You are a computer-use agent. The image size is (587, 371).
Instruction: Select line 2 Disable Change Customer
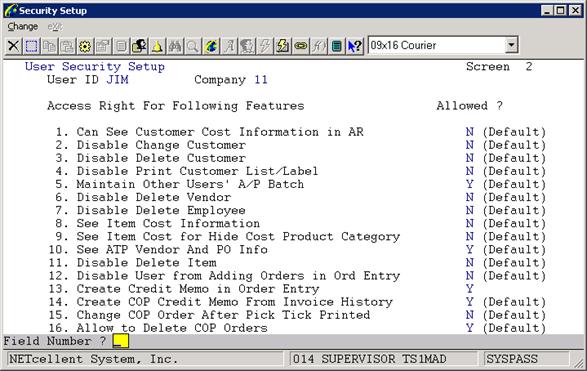(x=150, y=145)
